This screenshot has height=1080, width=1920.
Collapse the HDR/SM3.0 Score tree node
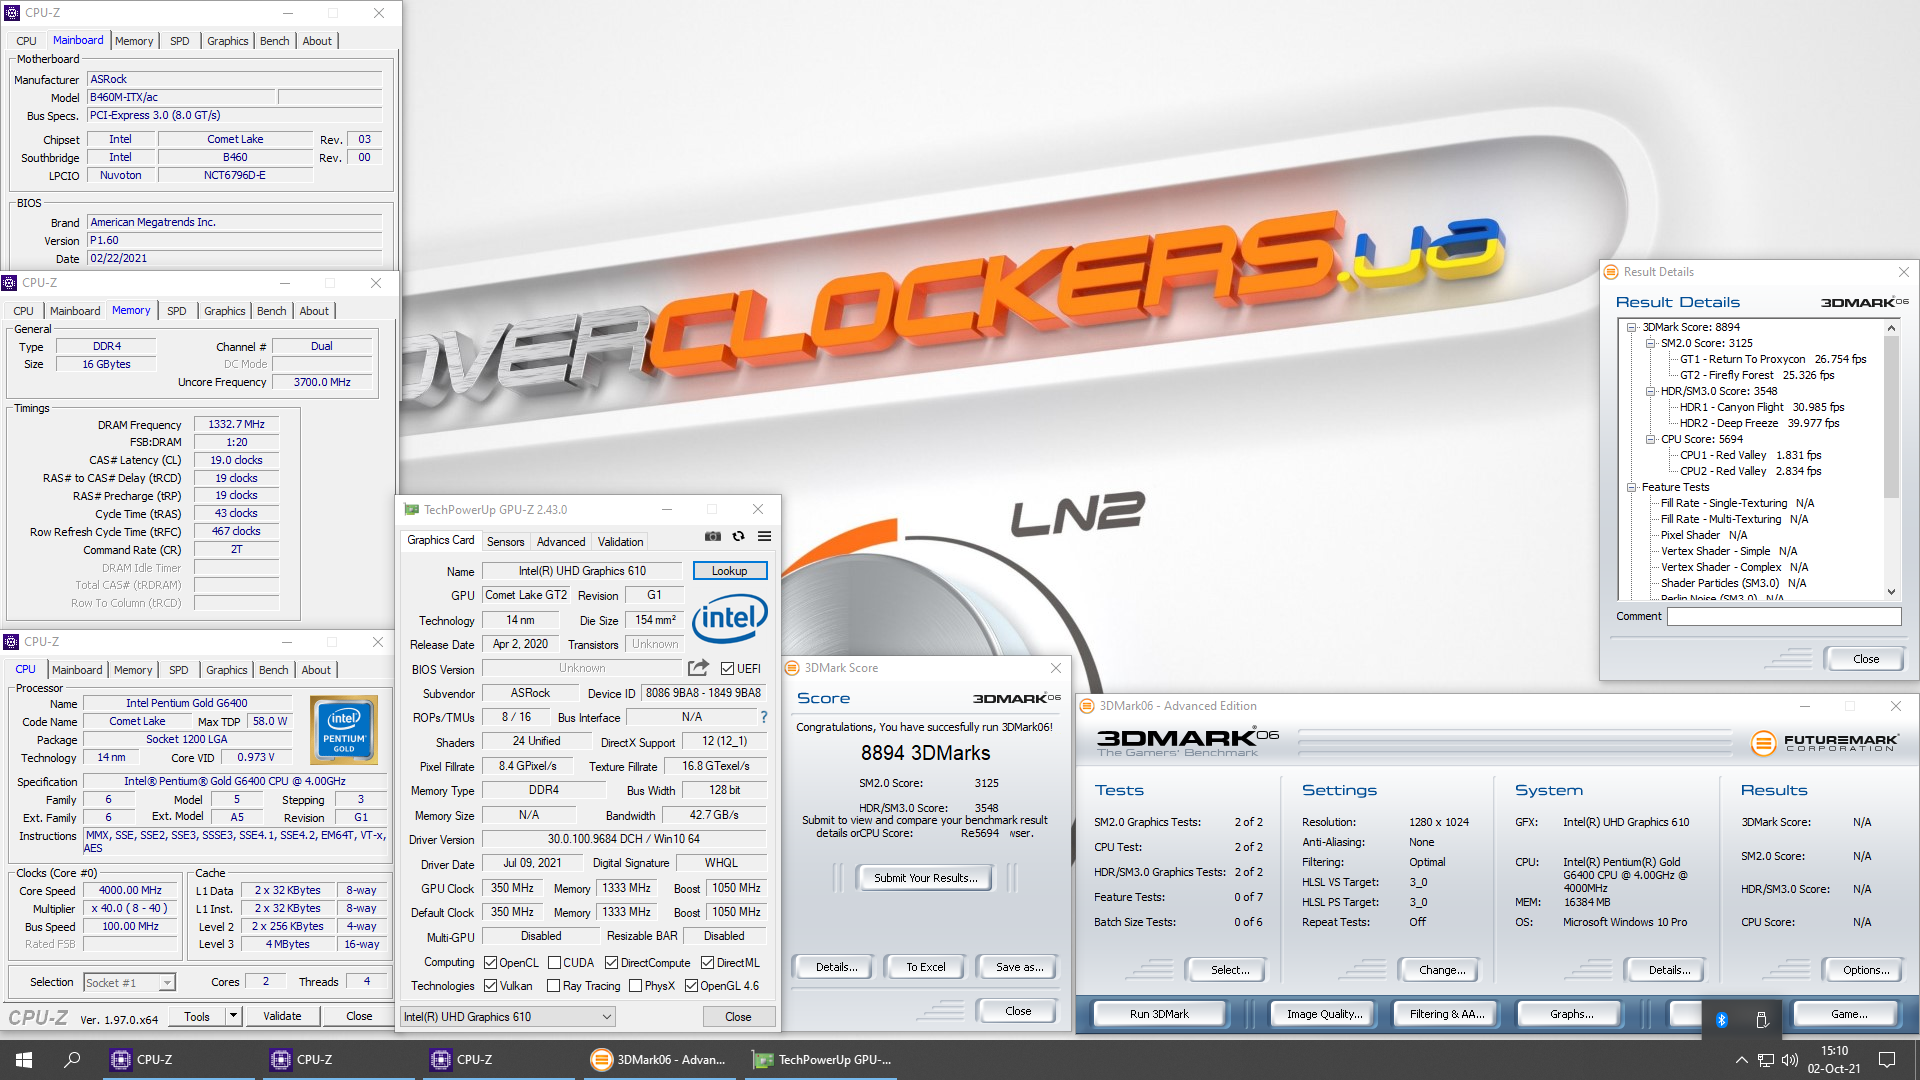(1650, 391)
